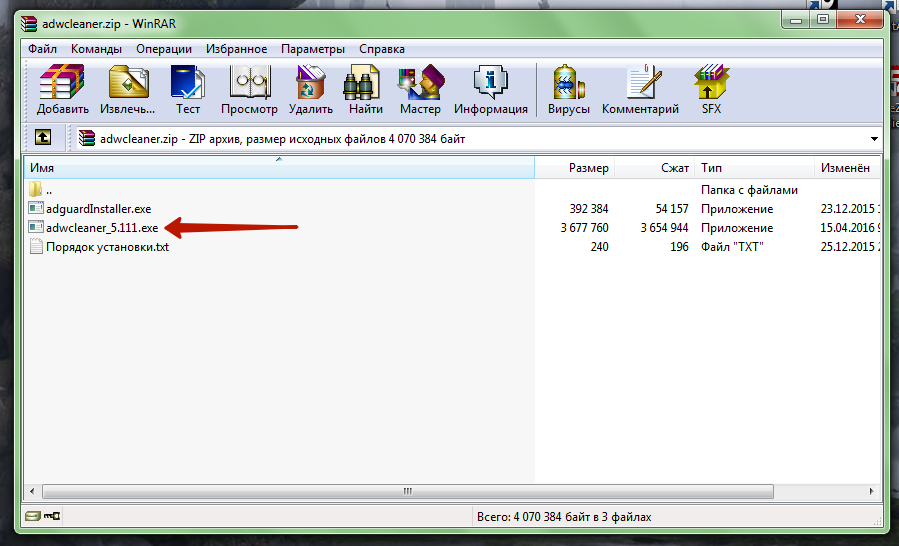Sort files by Тип column header
Screen dimensions: 899x546
click(x=755, y=167)
